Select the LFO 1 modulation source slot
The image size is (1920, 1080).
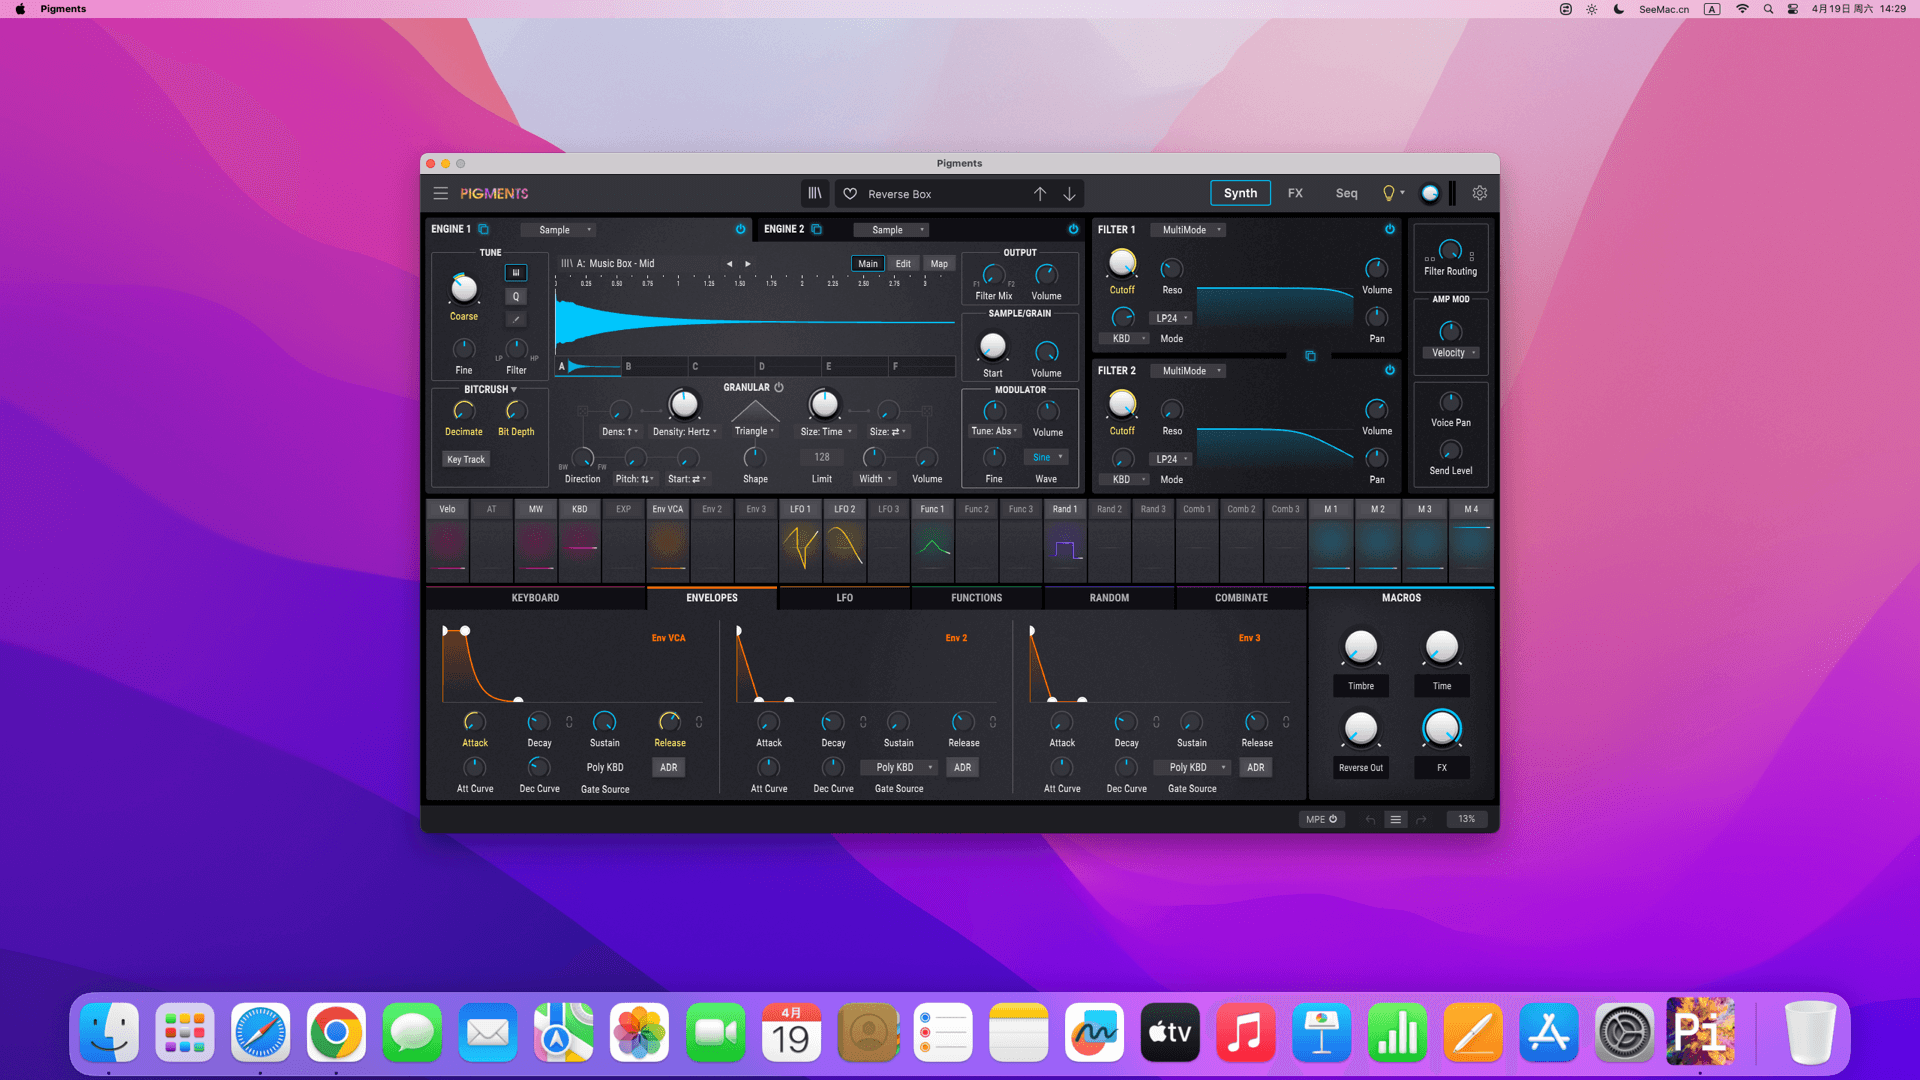801,541
